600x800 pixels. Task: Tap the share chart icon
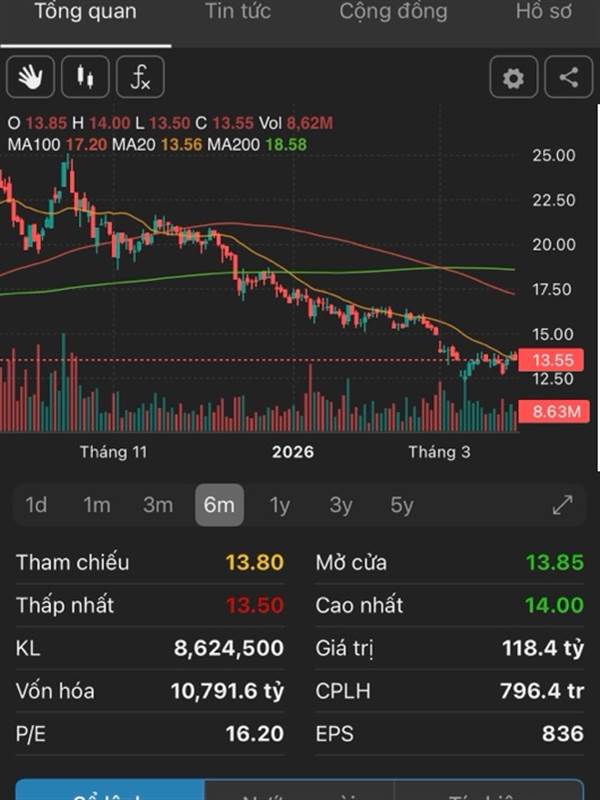tap(569, 77)
